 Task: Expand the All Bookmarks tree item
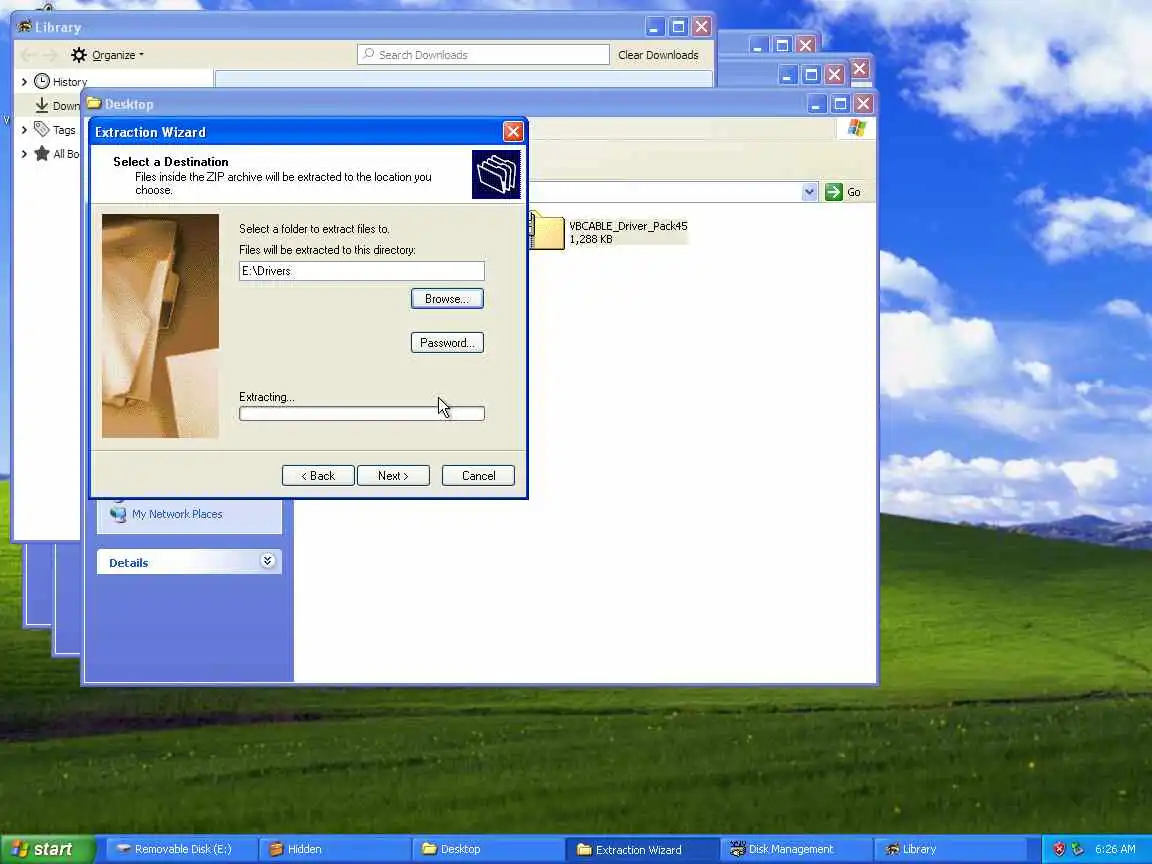tap(24, 154)
